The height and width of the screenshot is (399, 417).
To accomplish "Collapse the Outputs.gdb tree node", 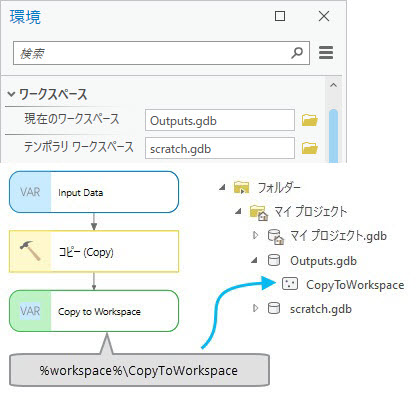I will click(254, 260).
